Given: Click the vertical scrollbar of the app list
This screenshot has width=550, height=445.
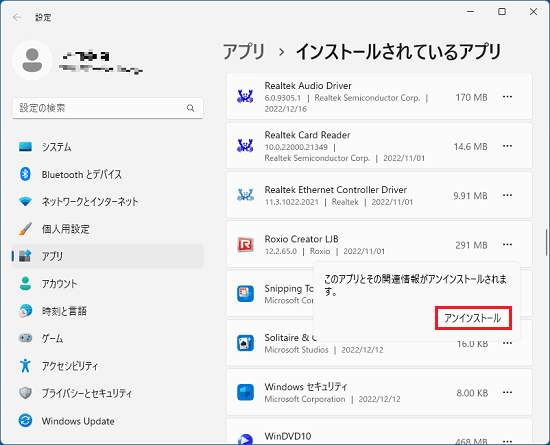Looking at the screenshot, I should point(546,242).
